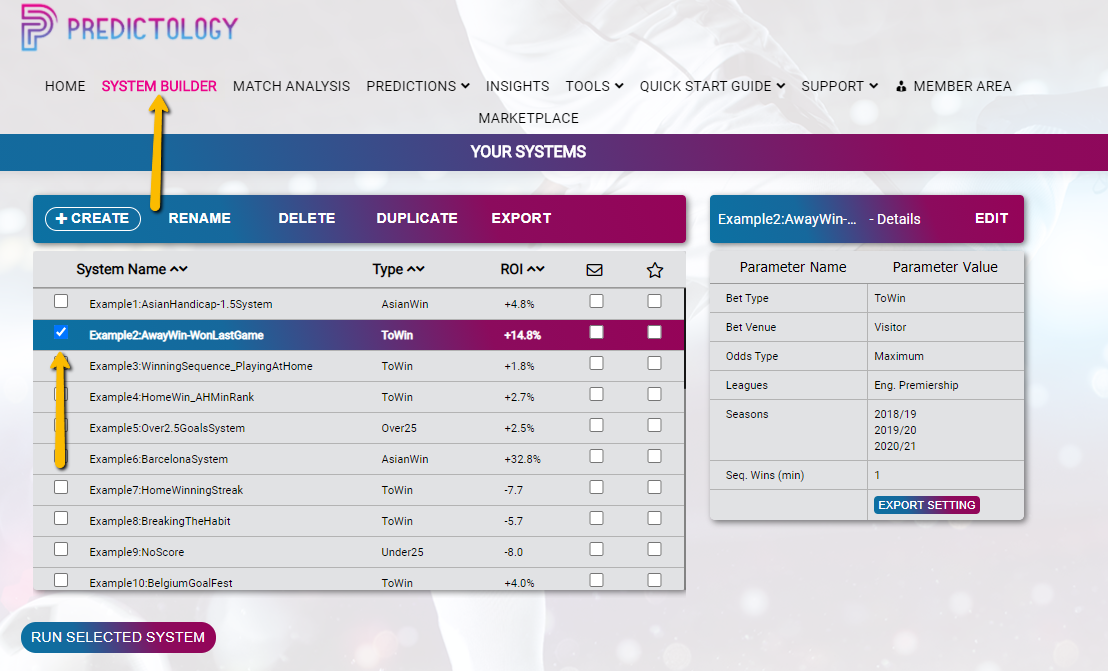Expand the Support menu
The width and height of the screenshot is (1108, 671).
click(839, 86)
